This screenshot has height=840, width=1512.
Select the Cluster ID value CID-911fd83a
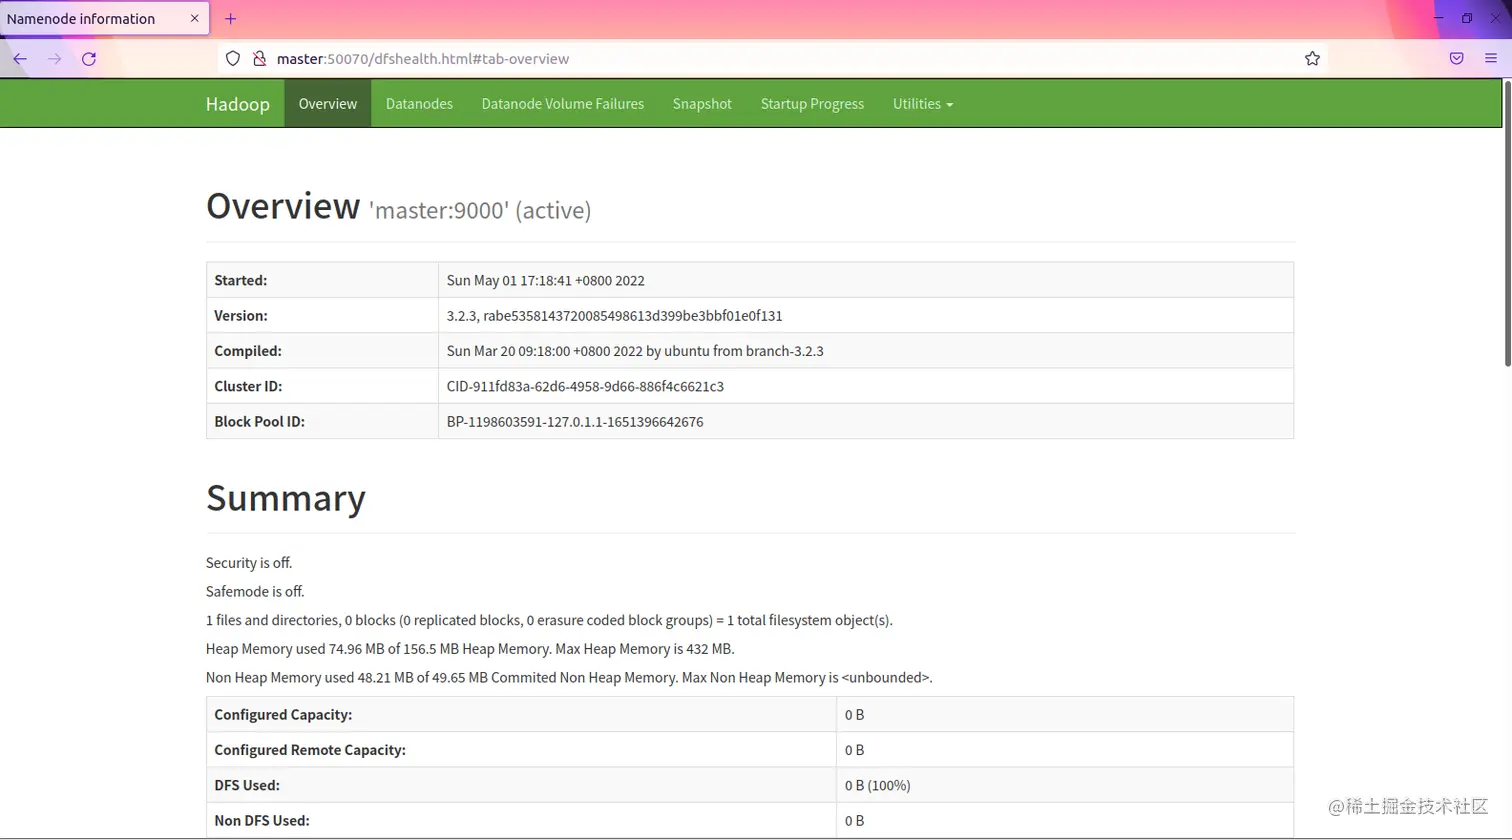point(585,386)
